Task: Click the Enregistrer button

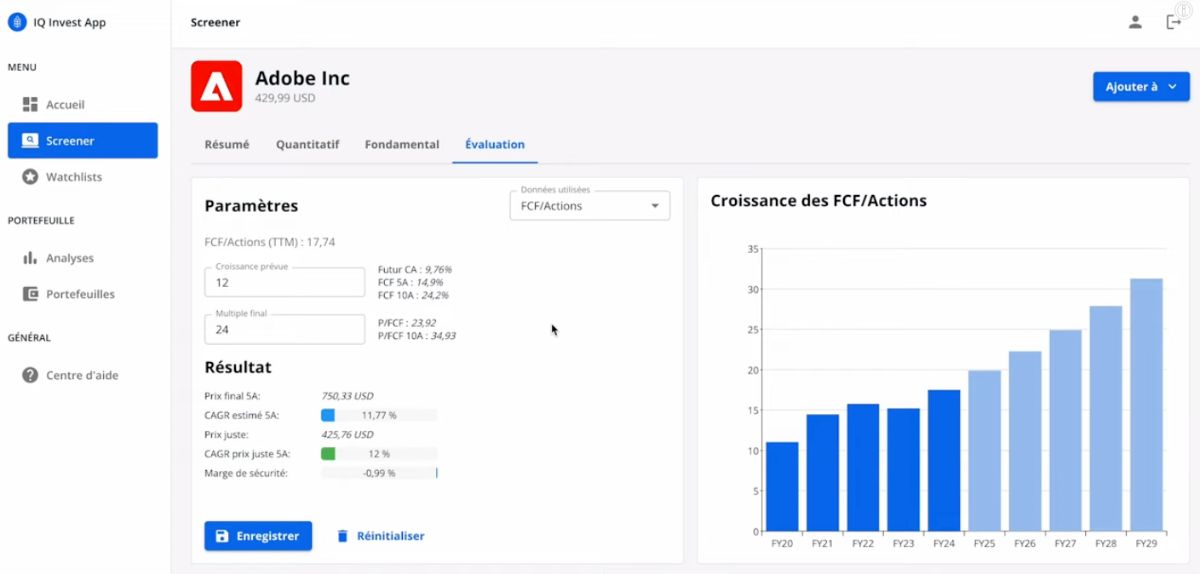Action: pos(258,536)
